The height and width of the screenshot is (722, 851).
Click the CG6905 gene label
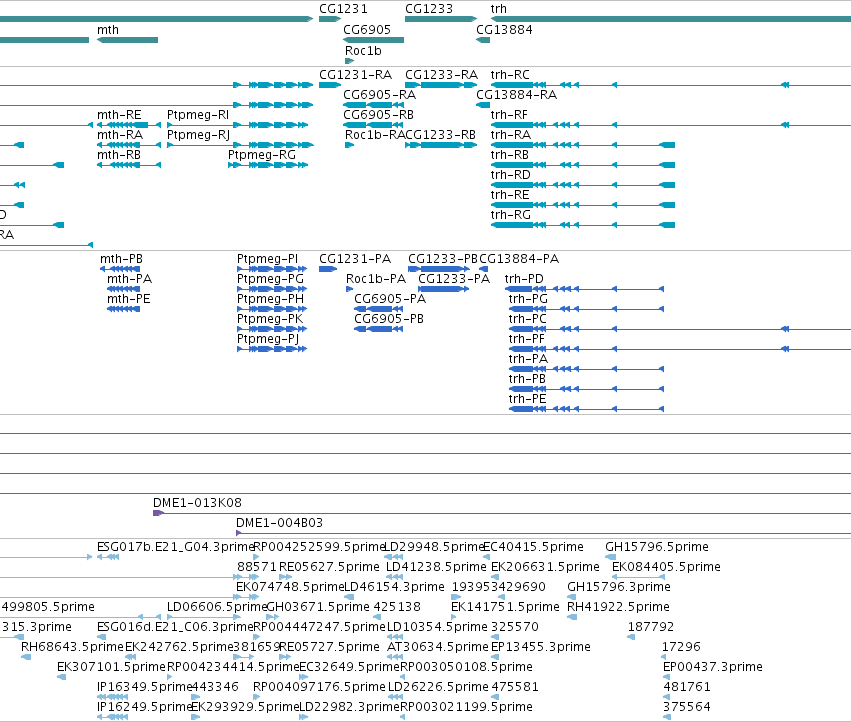(367, 30)
